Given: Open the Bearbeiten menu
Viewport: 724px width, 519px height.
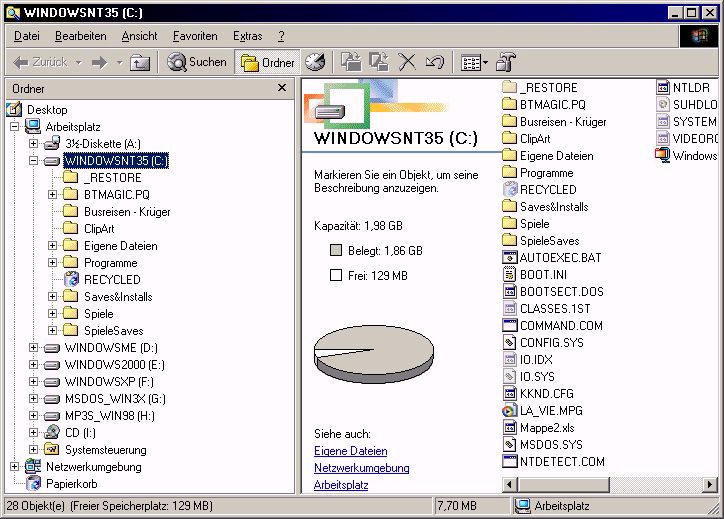Looking at the screenshot, I should [81, 36].
